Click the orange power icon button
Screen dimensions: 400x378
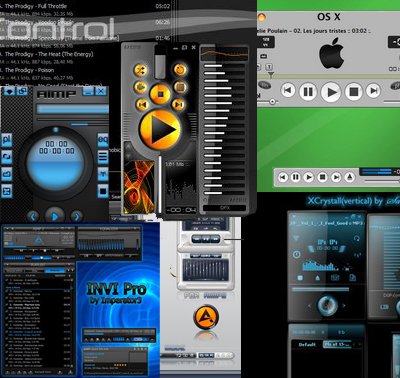pos(180,70)
